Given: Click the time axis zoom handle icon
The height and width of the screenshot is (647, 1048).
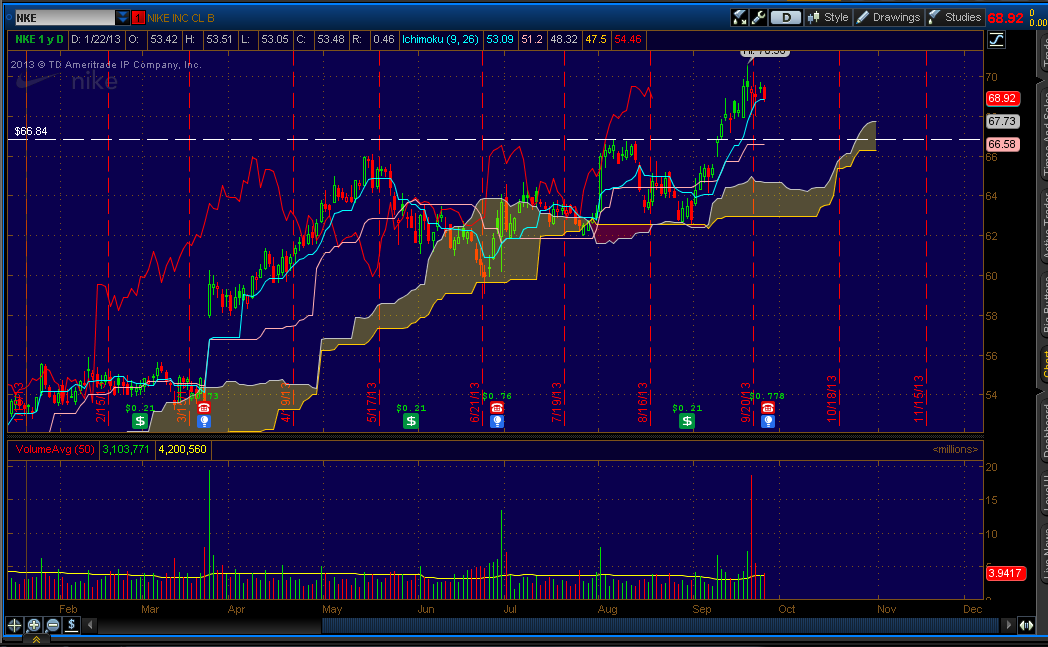Looking at the screenshot, I should click(1026, 625).
